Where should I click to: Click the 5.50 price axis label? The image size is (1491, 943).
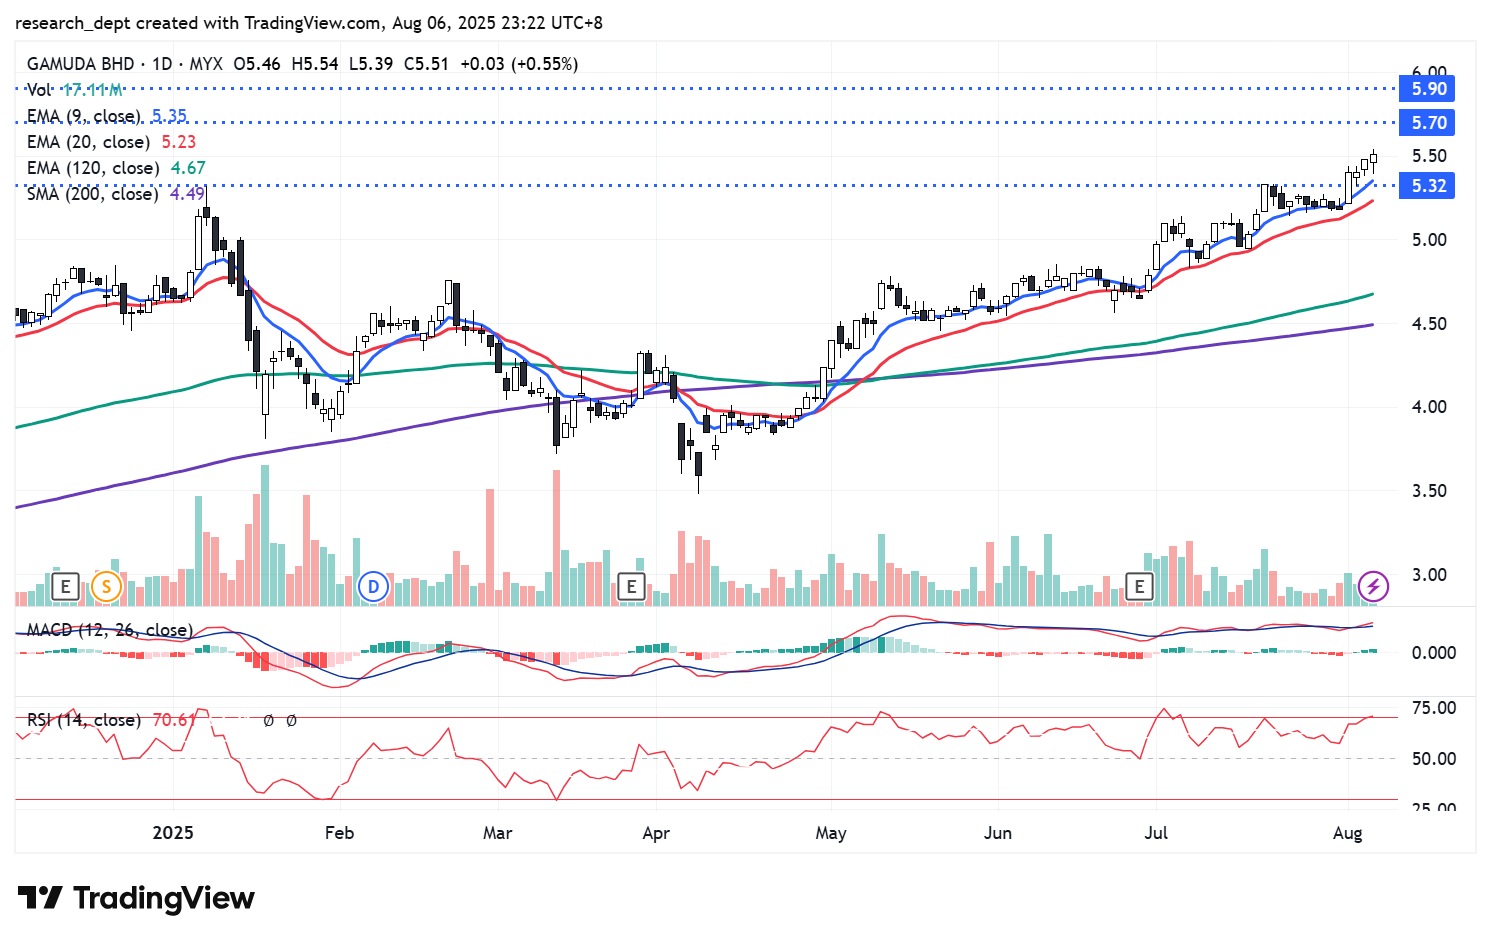pyautogui.click(x=1429, y=156)
